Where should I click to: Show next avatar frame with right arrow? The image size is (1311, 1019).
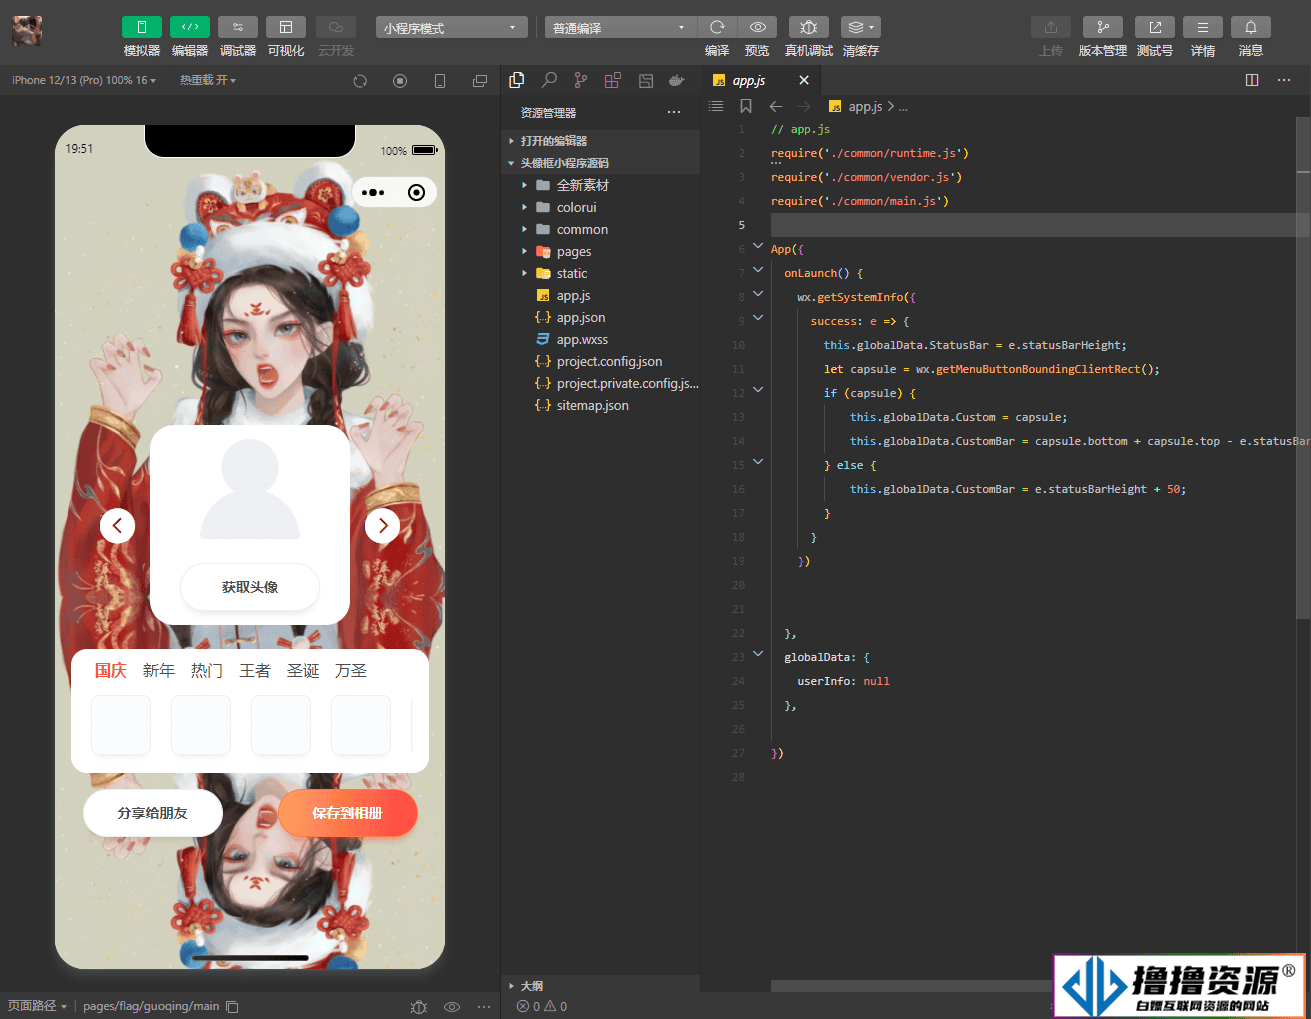tap(383, 525)
